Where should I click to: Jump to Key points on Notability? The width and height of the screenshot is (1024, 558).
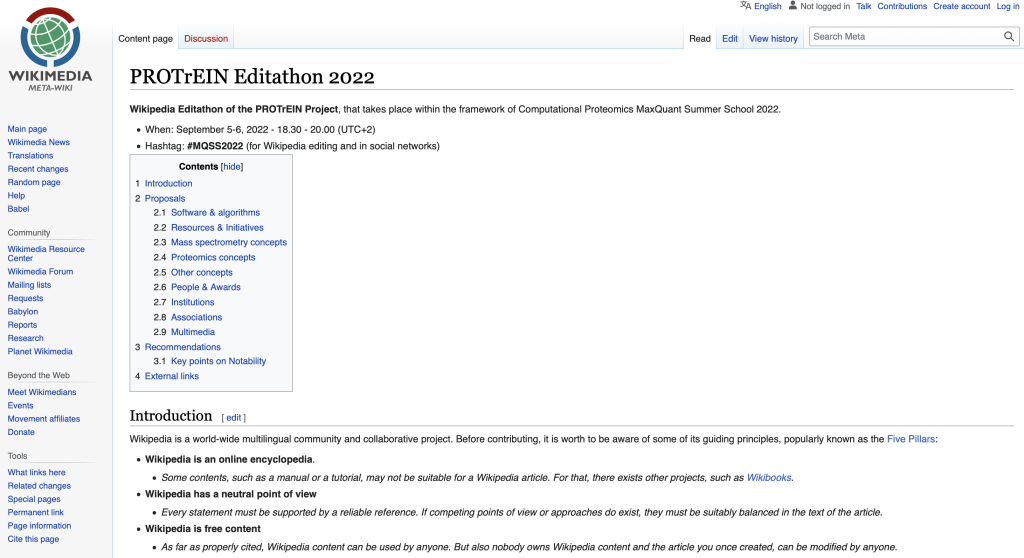tap(218, 361)
